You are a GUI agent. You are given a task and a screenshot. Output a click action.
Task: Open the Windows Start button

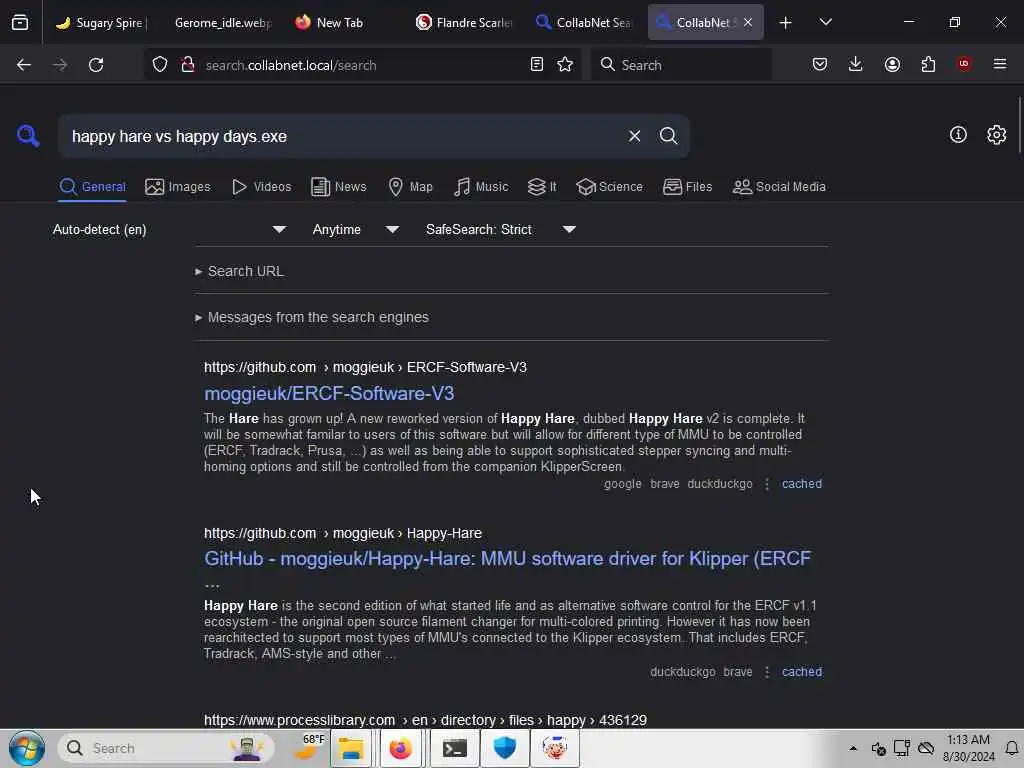click(27, 748)
